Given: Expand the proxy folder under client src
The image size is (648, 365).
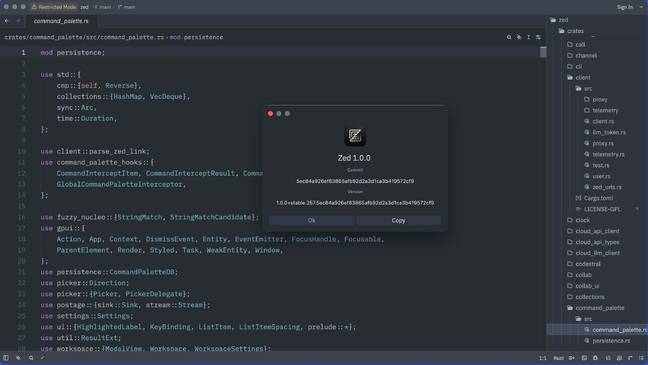Looking at the screenshot, I should click(596, 100).
